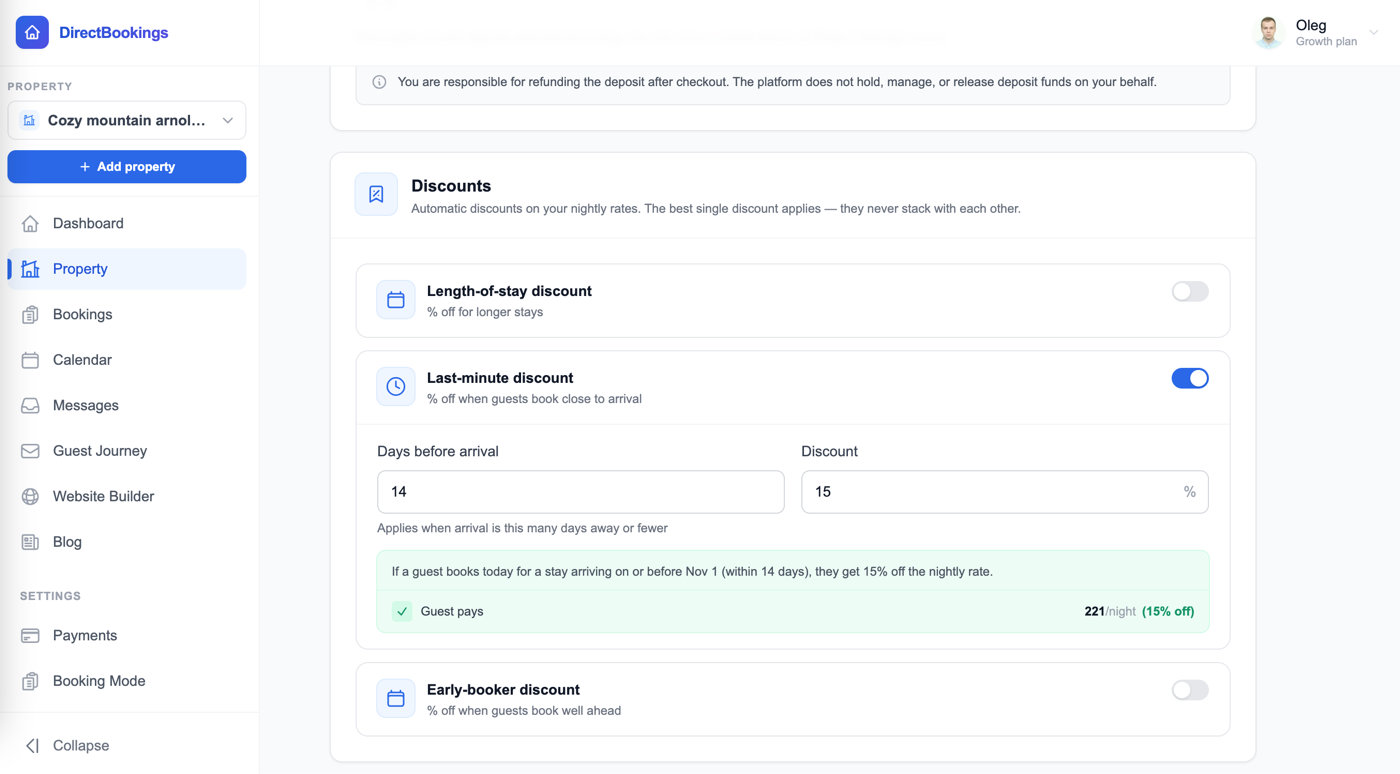The image size is (1400, 774).
Task: Expand the Oleg account menu chevron
Action: [1374, 33]
